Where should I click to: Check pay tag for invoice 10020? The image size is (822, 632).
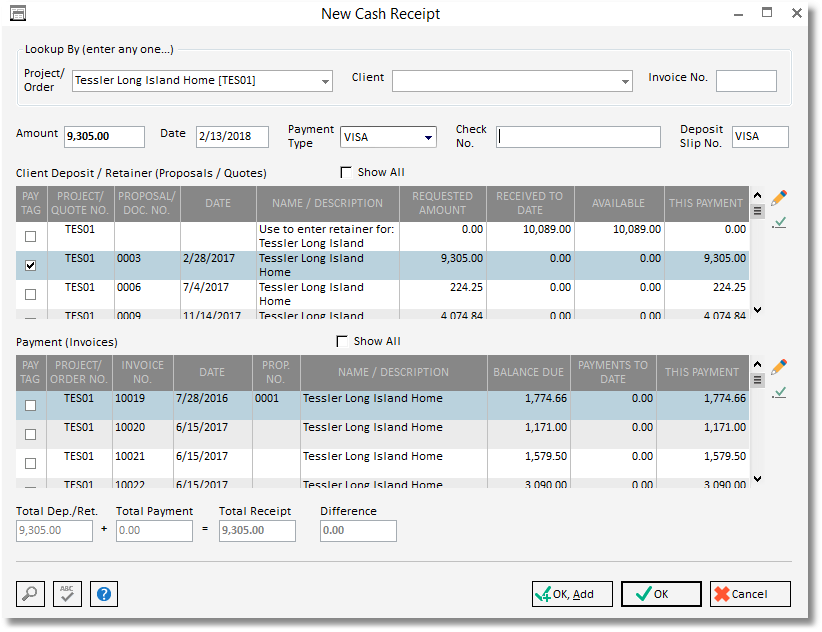pyautogui.click(x=30, y=434)
